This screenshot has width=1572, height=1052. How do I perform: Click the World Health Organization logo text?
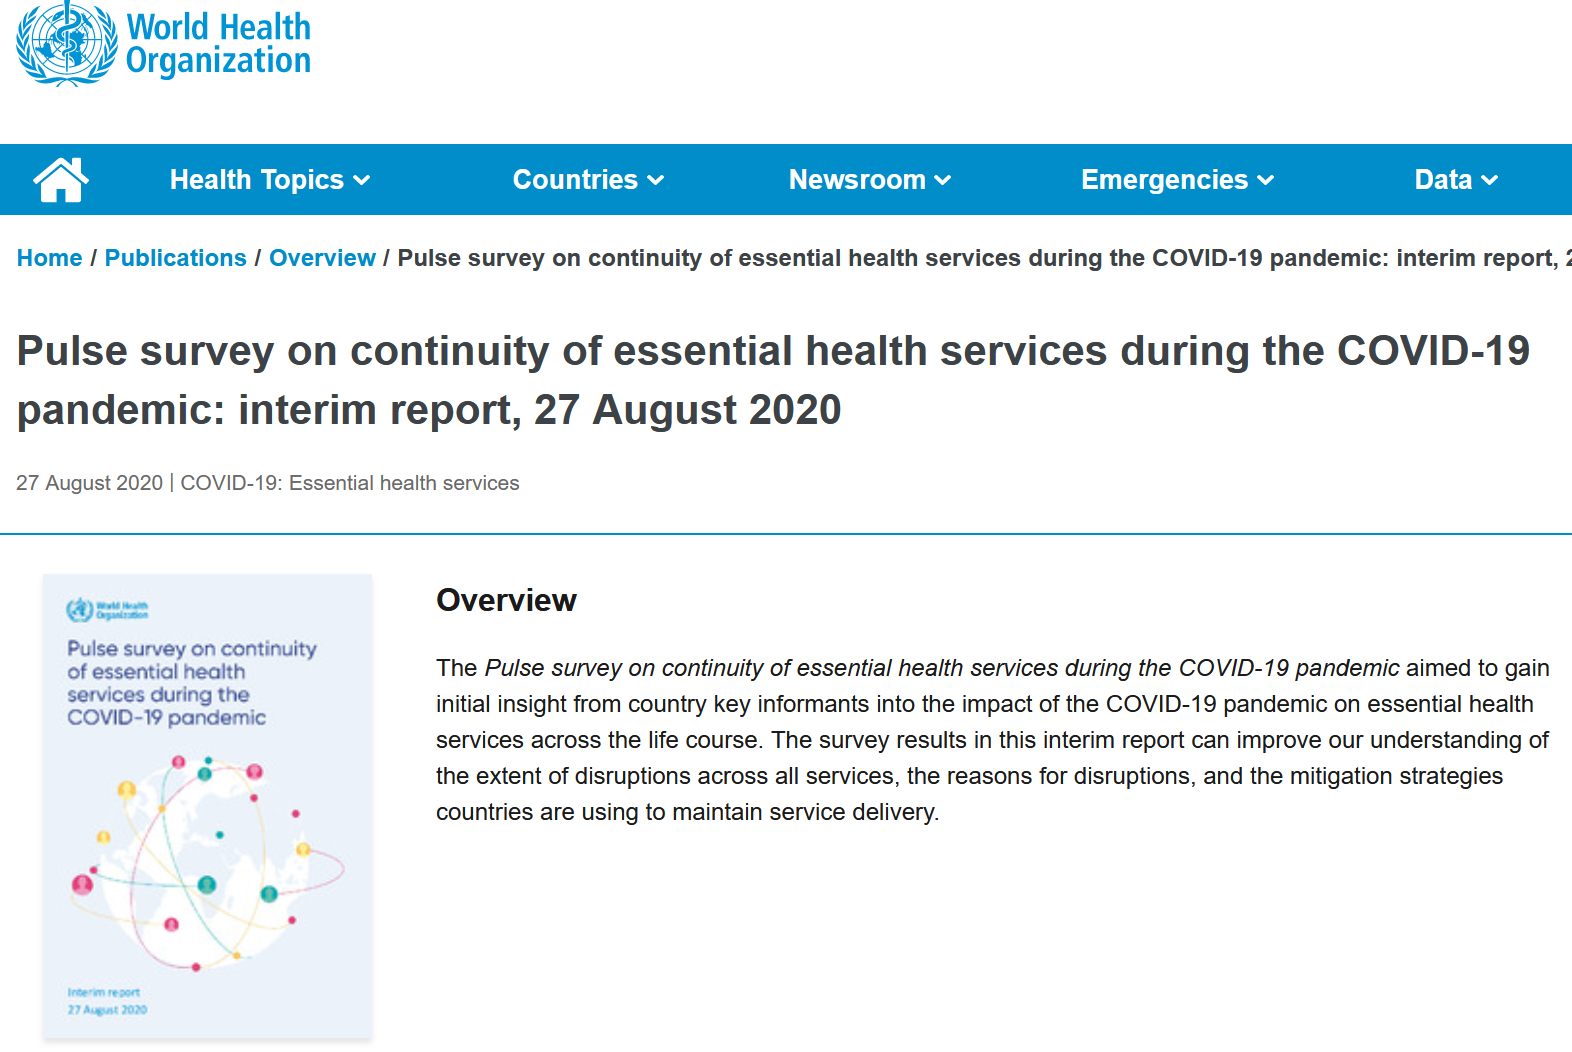tap(218, 44)
